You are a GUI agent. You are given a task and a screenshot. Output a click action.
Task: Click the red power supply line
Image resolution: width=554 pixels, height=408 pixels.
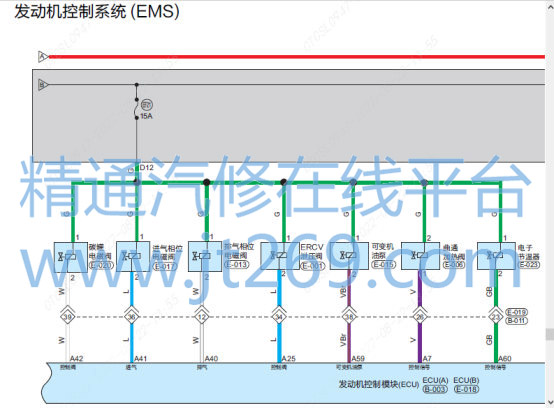(297, 57)
